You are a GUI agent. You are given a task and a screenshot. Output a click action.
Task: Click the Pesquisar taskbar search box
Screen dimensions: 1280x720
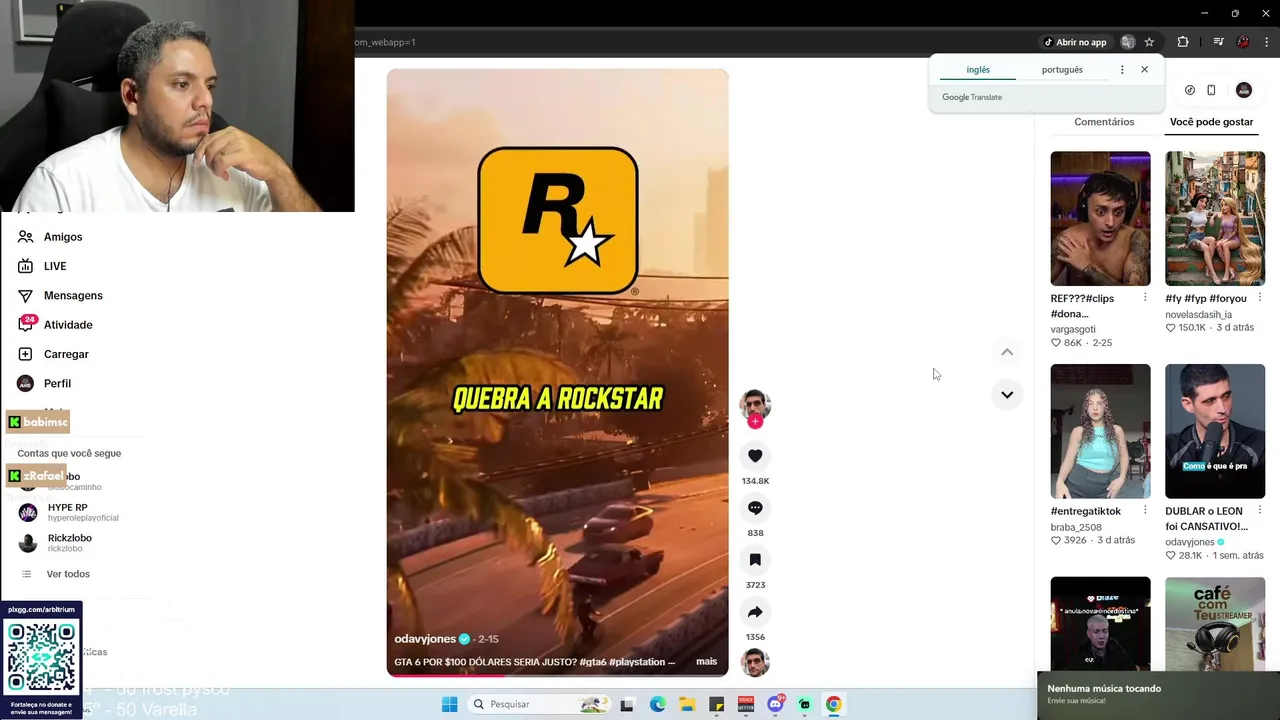[x=540, y=704]
